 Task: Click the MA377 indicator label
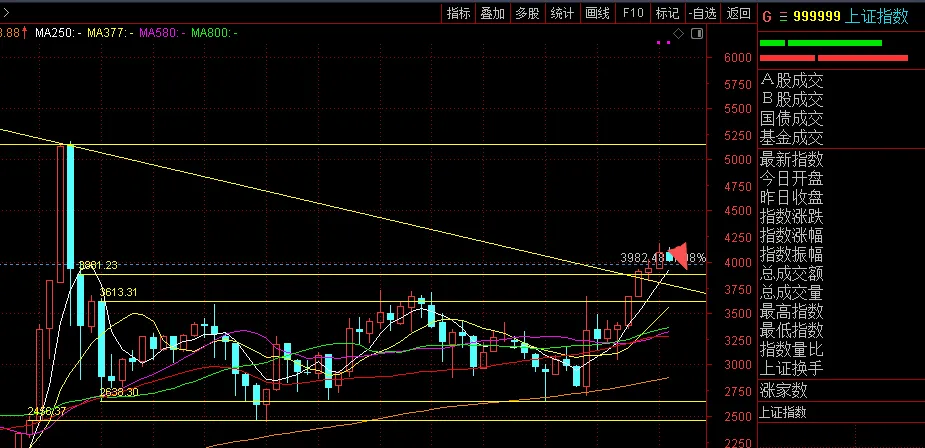pyautogui.click(x=110, y=33)
